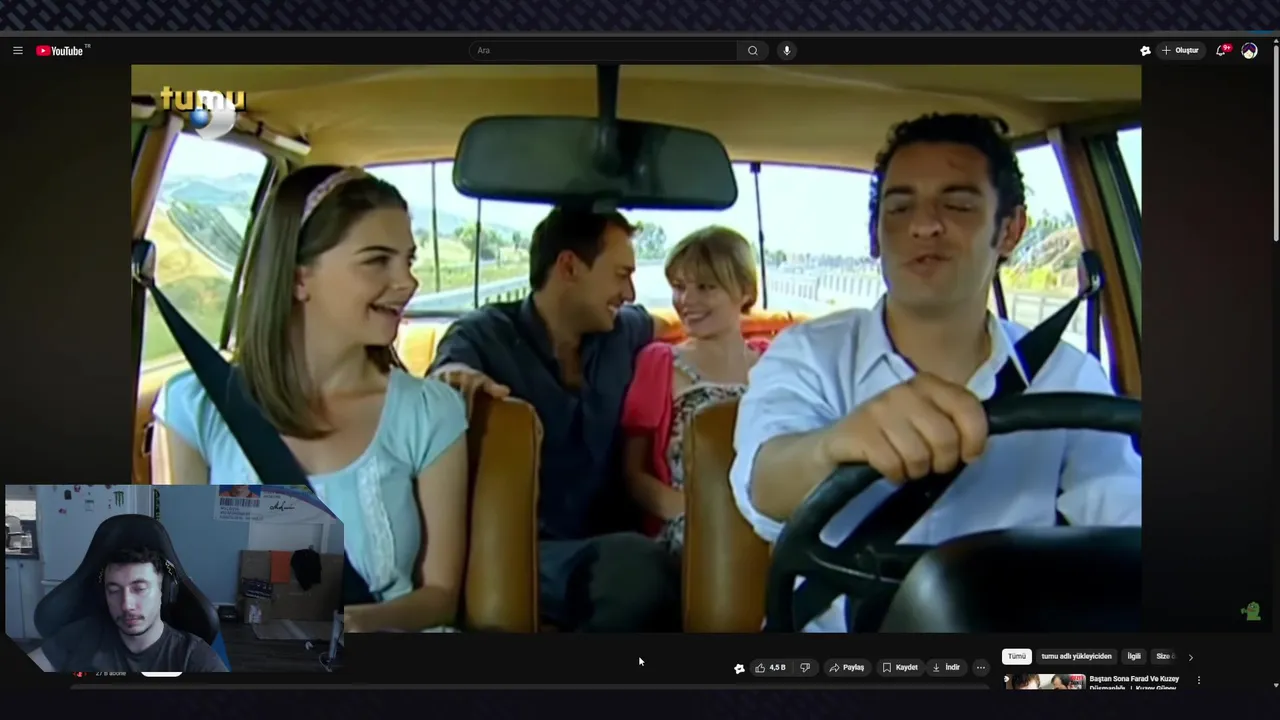Click the webcam overlay of the streamer
1280x720 pixels.
[x=174, y=578]
